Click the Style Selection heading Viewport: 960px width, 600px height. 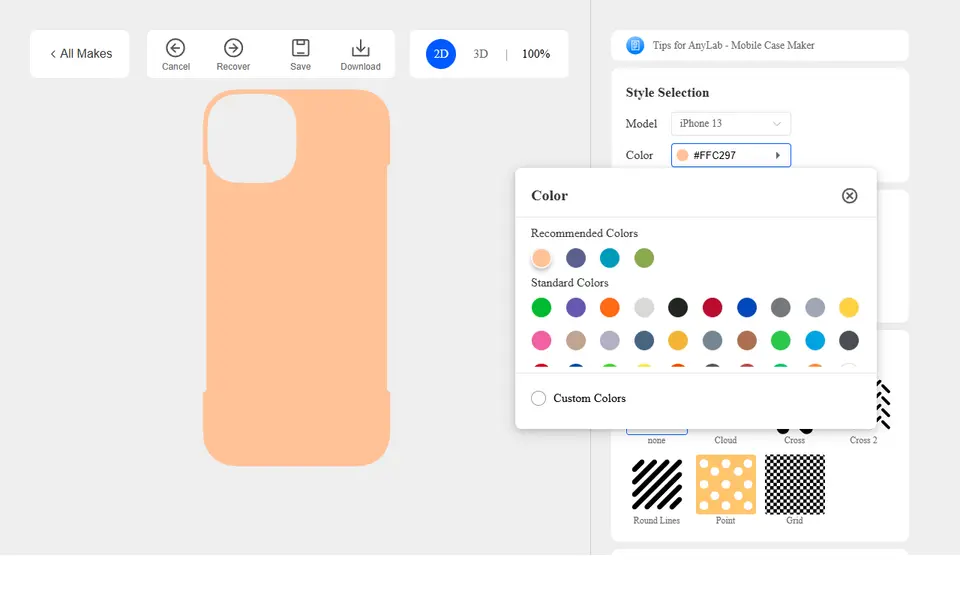click(667, 92)
